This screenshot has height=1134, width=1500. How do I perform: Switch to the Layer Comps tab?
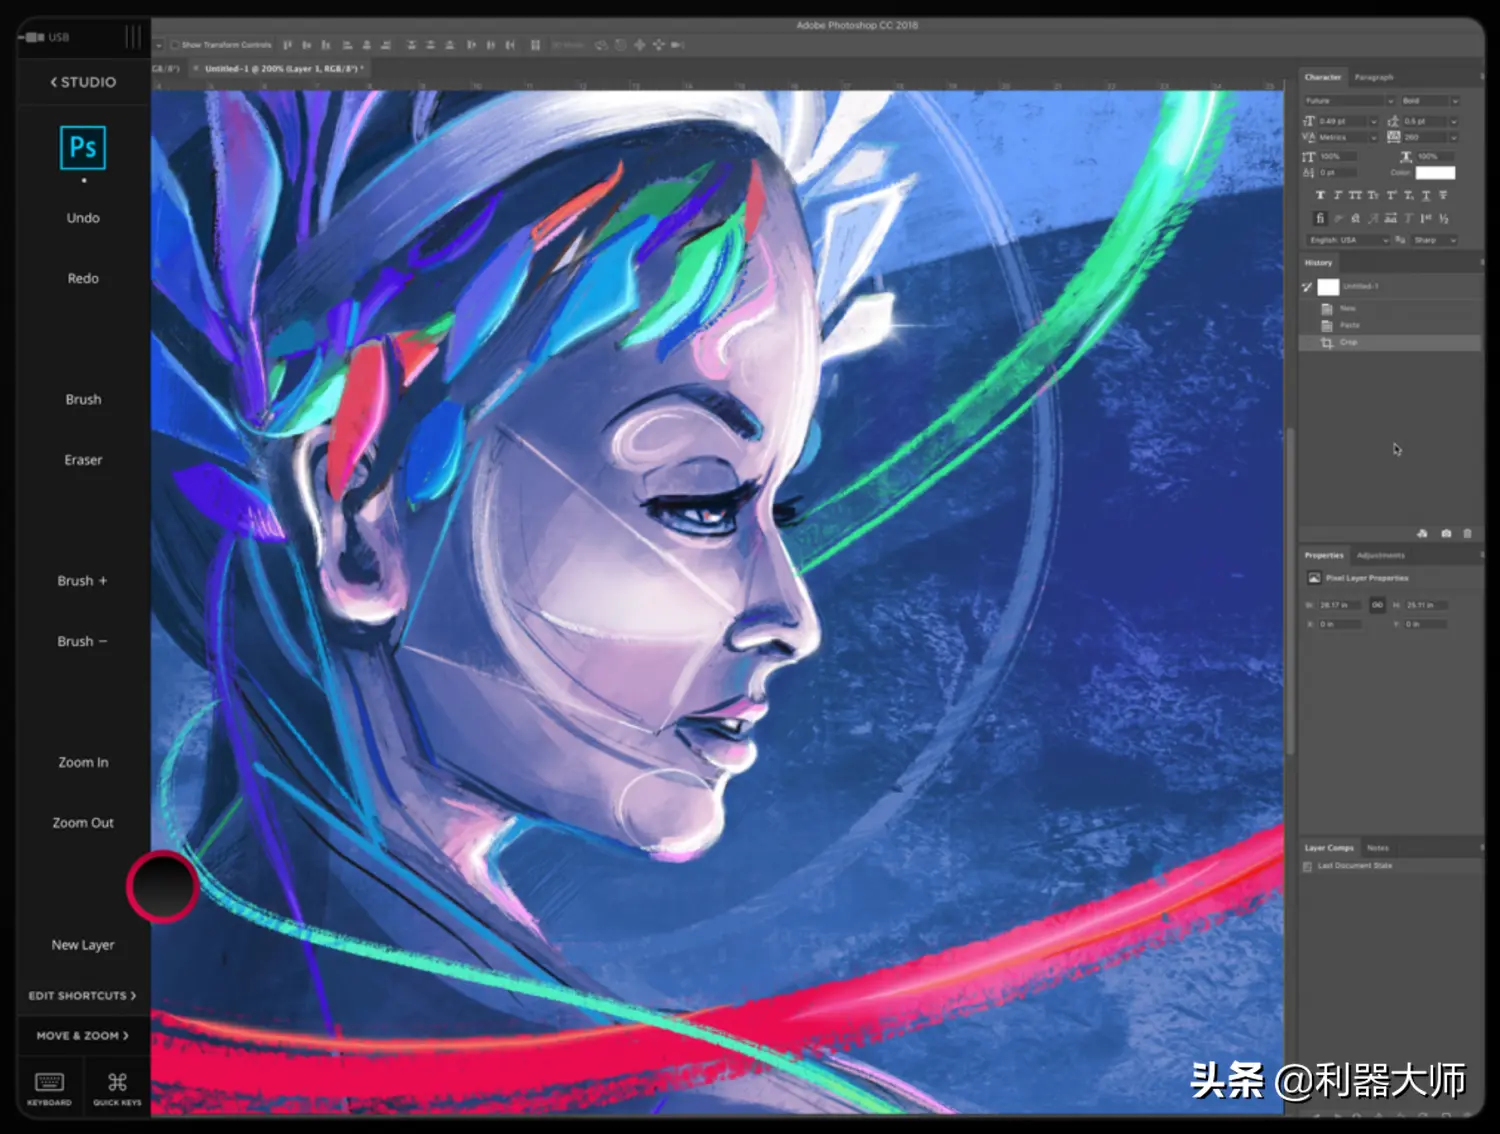point(1329,848)
